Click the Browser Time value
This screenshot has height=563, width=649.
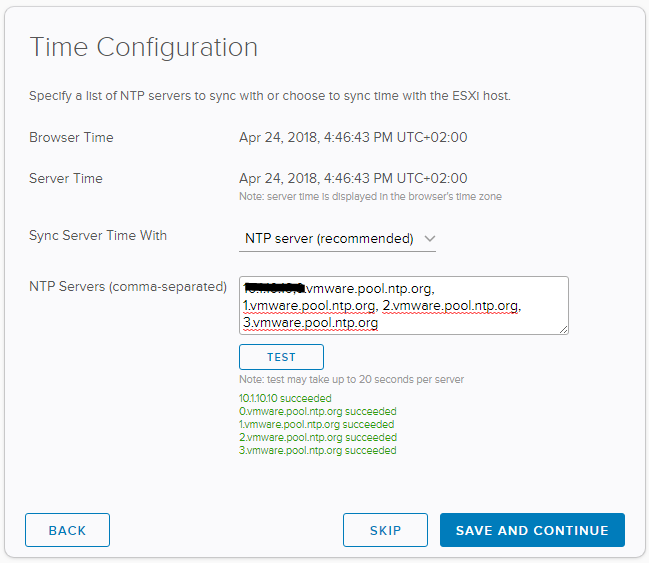tap(353, 137)
